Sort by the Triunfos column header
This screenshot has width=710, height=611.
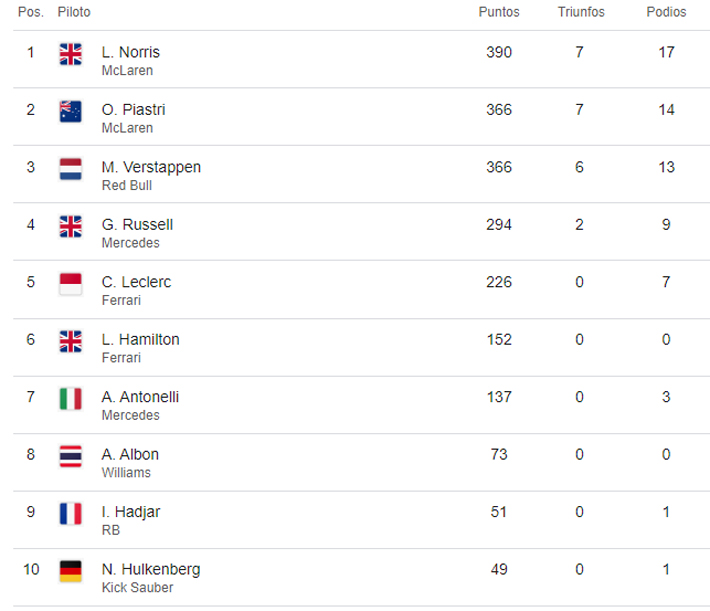pyautogui.click(x=580, y=13)
